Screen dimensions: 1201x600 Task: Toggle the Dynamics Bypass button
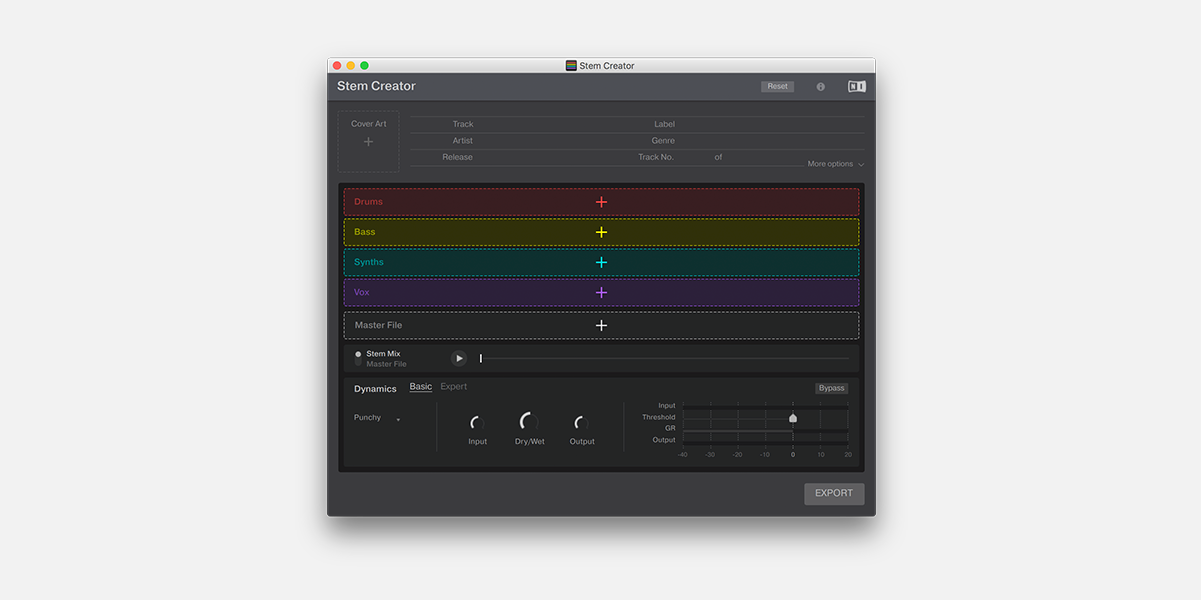[831, 388]
